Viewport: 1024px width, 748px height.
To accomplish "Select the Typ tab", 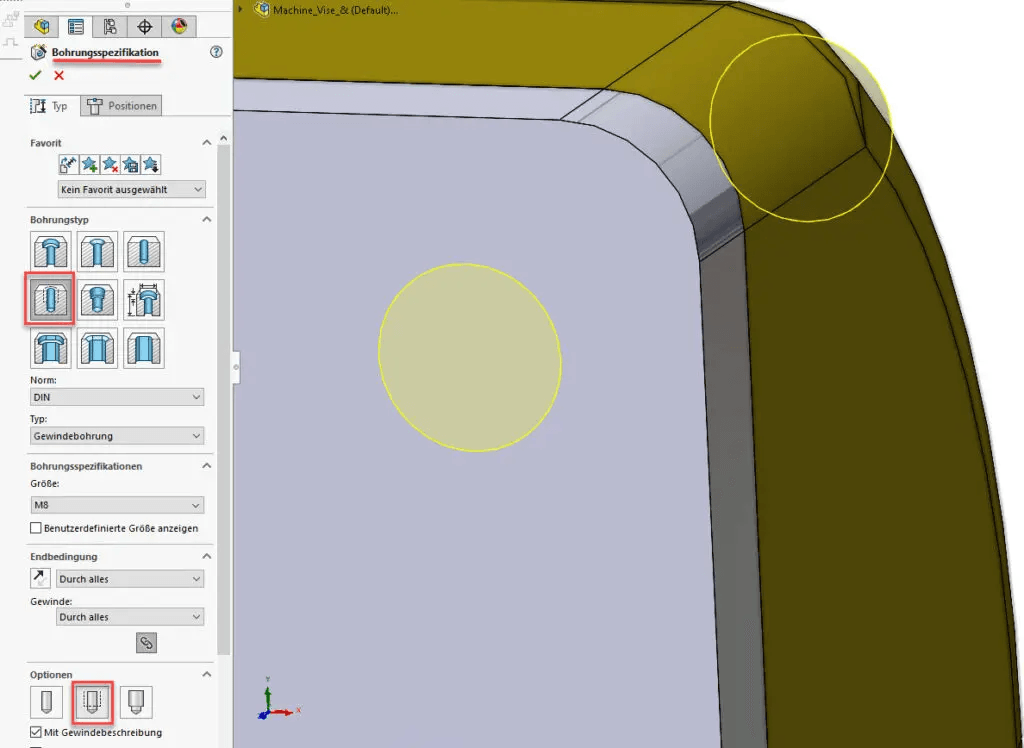I will (52, 105).
